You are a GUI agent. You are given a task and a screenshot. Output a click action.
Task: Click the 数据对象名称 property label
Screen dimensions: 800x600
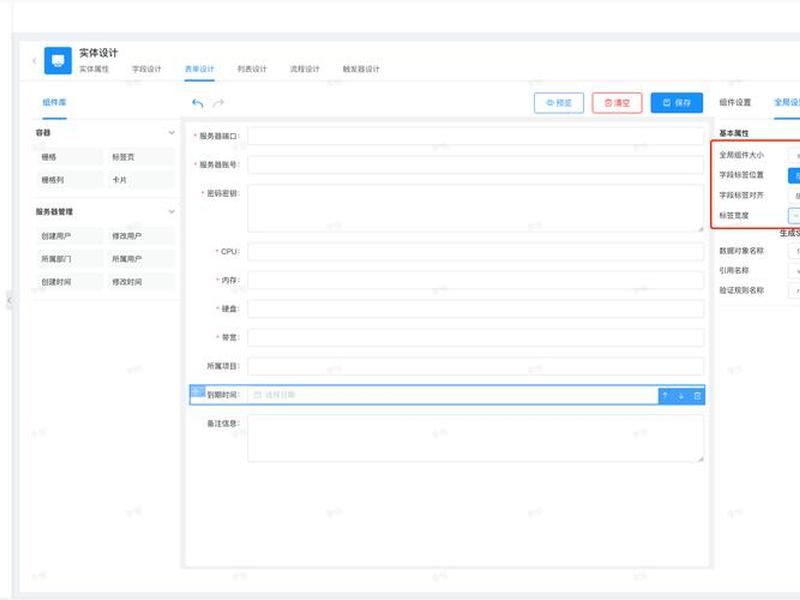(x=741, y=251)
